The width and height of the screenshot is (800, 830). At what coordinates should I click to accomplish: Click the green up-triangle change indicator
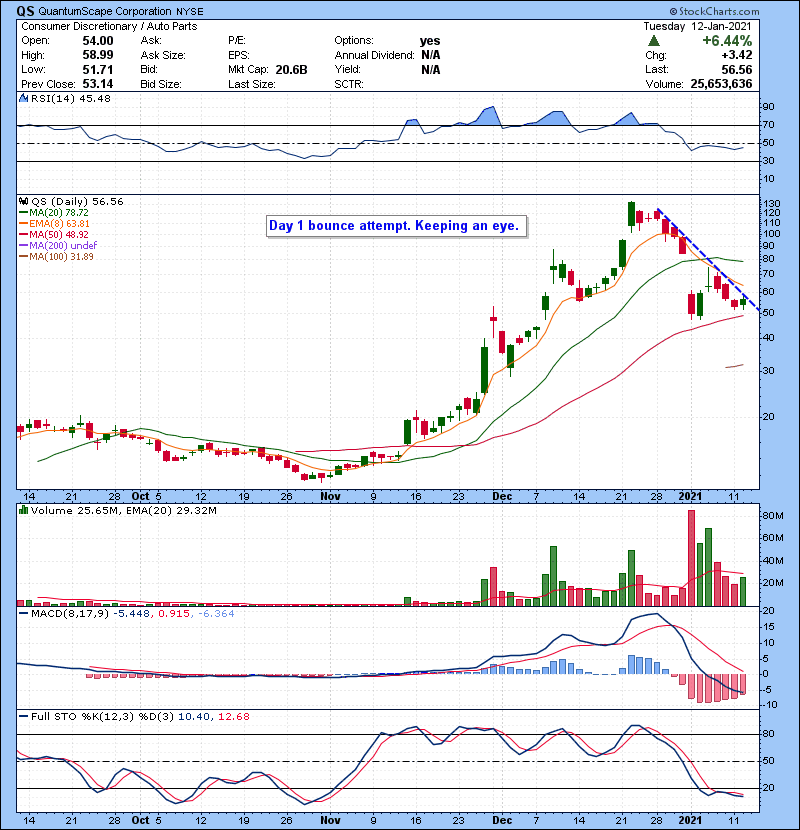(654, 41)
